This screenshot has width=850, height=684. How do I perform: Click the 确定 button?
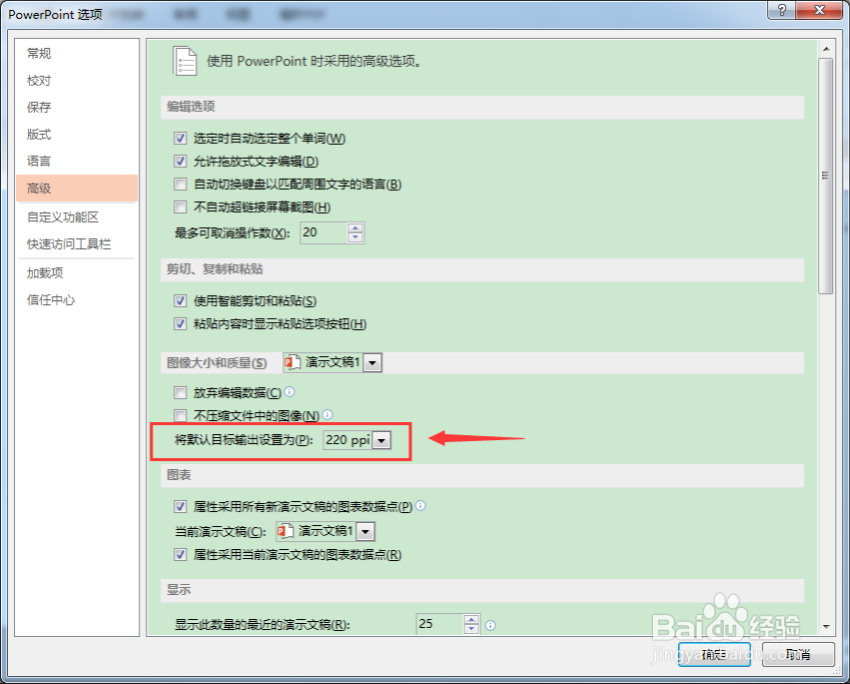(x=714, y=654)
